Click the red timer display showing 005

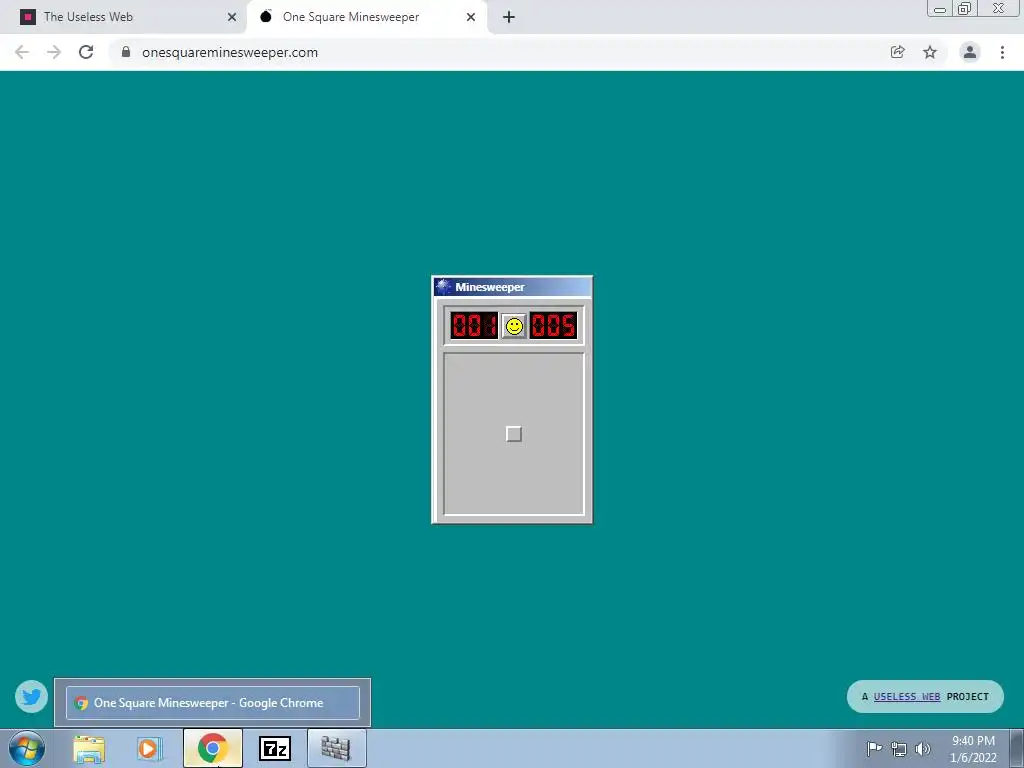coord(553,325)
